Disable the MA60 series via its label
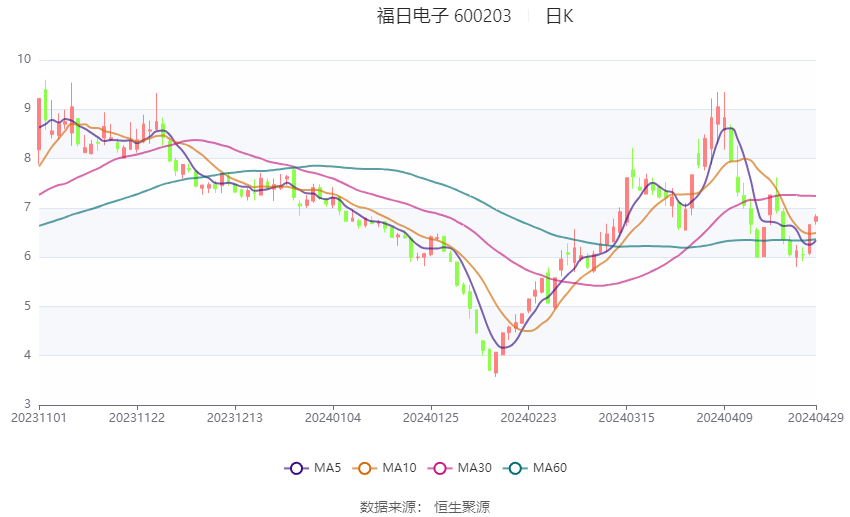 coord(549,468)
